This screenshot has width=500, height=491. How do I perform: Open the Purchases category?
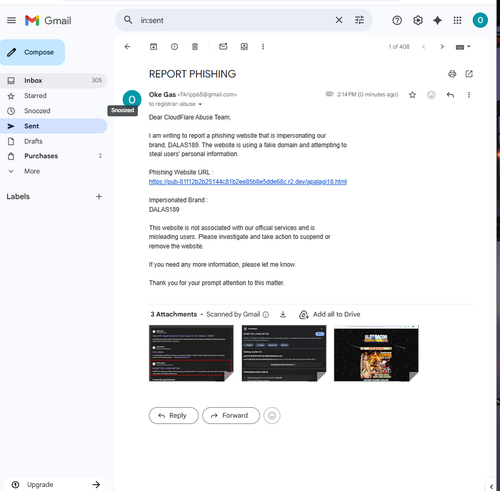(53, 156)
